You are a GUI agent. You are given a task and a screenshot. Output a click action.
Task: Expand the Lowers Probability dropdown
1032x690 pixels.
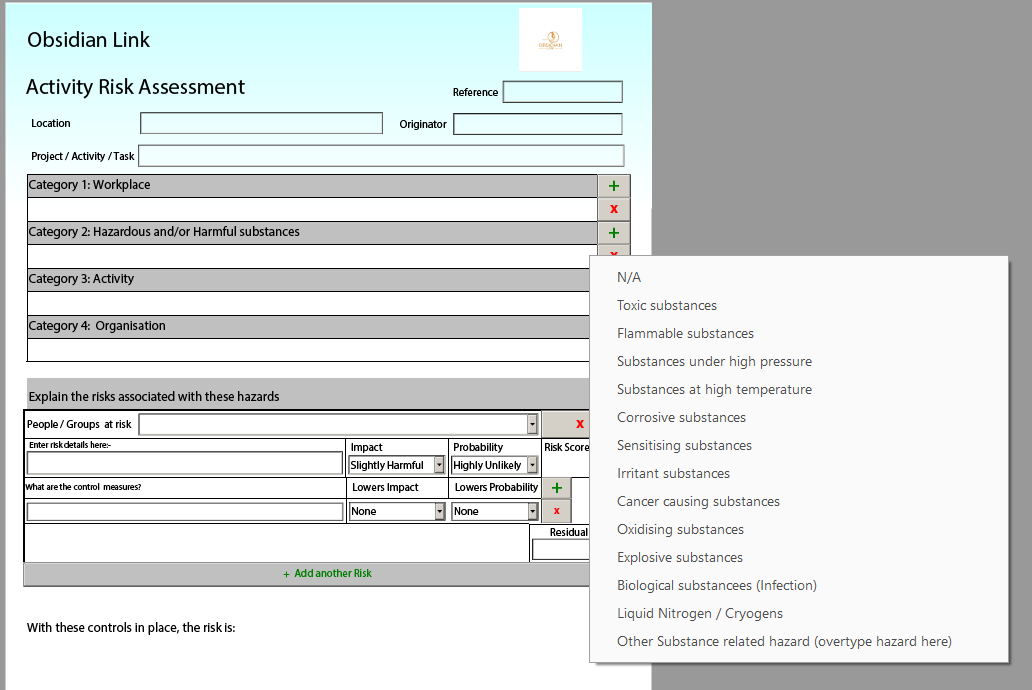coord(532,511)
